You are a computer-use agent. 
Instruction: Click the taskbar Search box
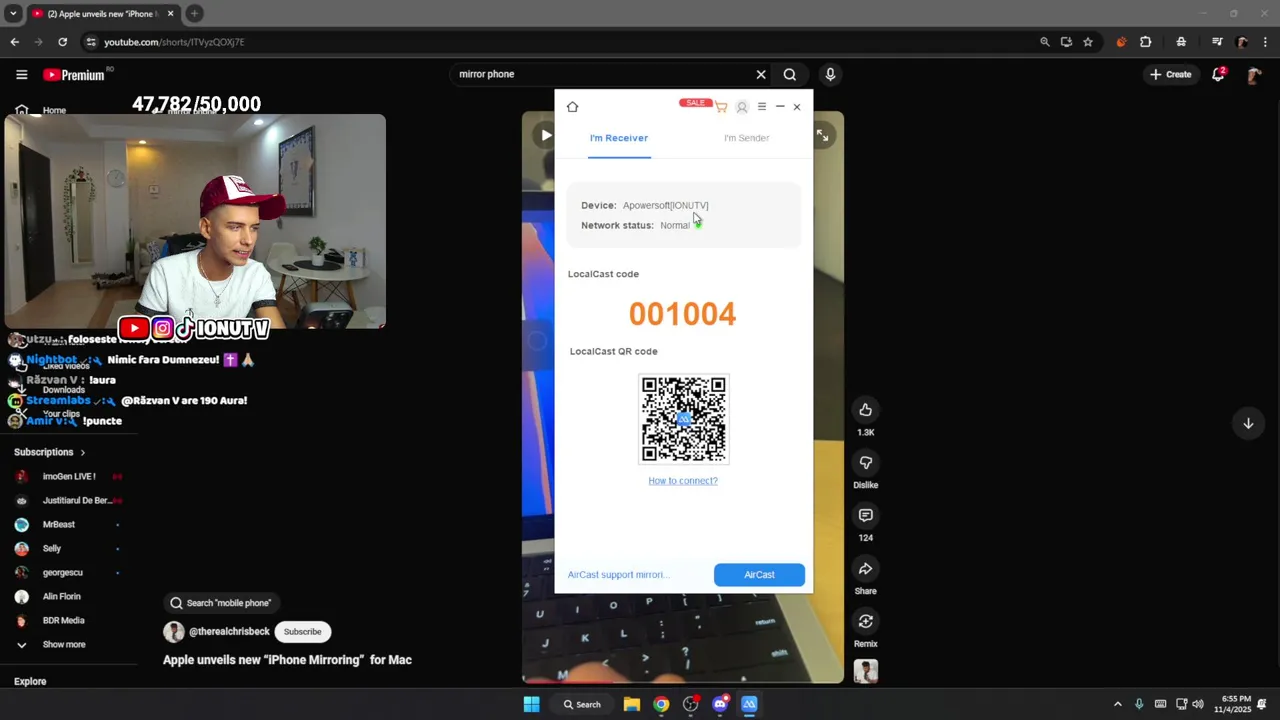click(x=582, y=704)
